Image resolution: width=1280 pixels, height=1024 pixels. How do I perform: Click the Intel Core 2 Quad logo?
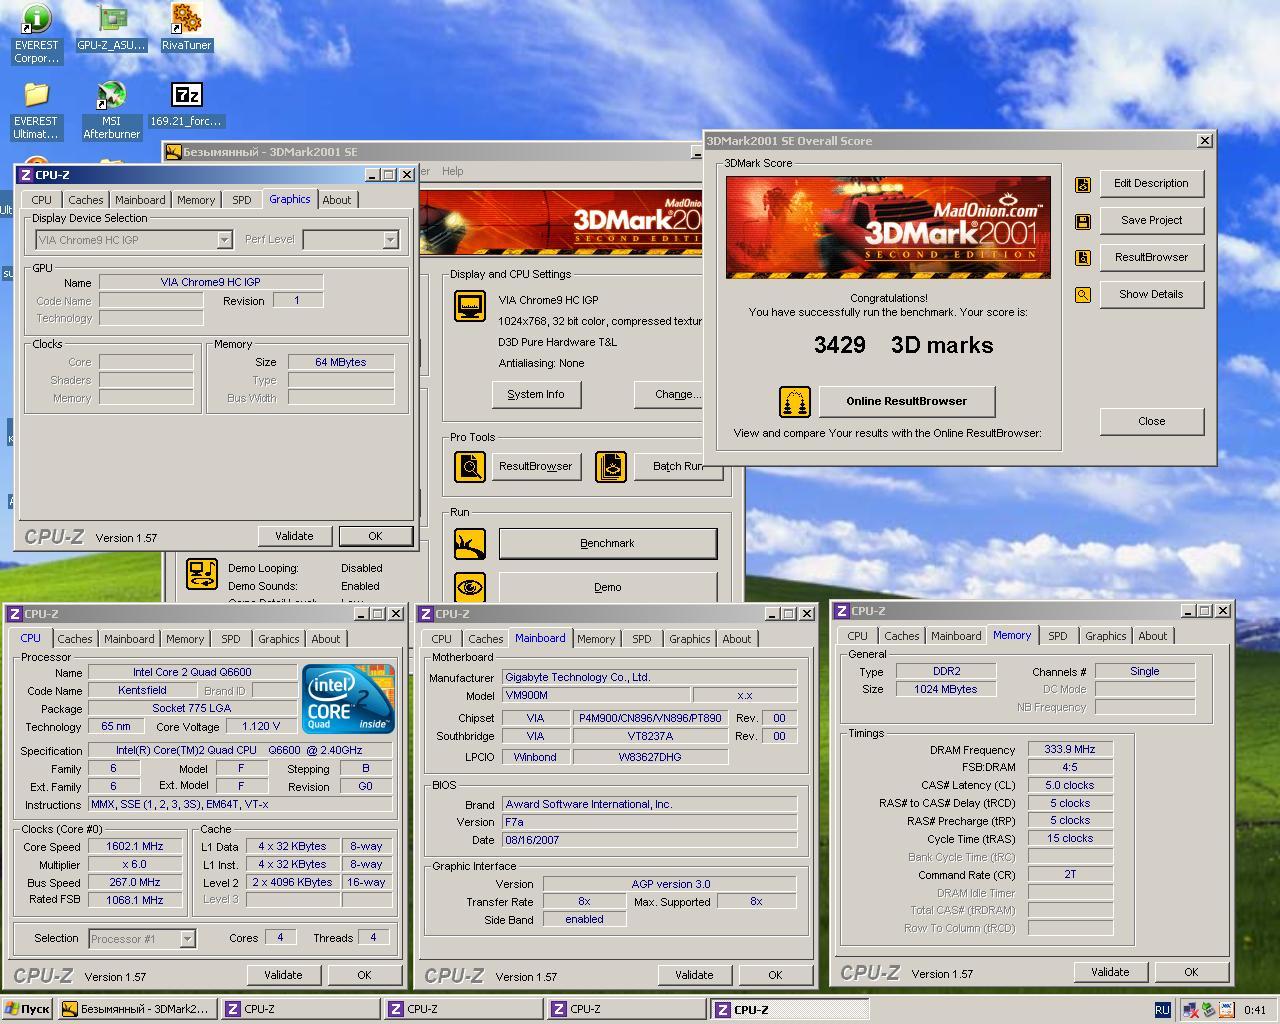(349, 699)
